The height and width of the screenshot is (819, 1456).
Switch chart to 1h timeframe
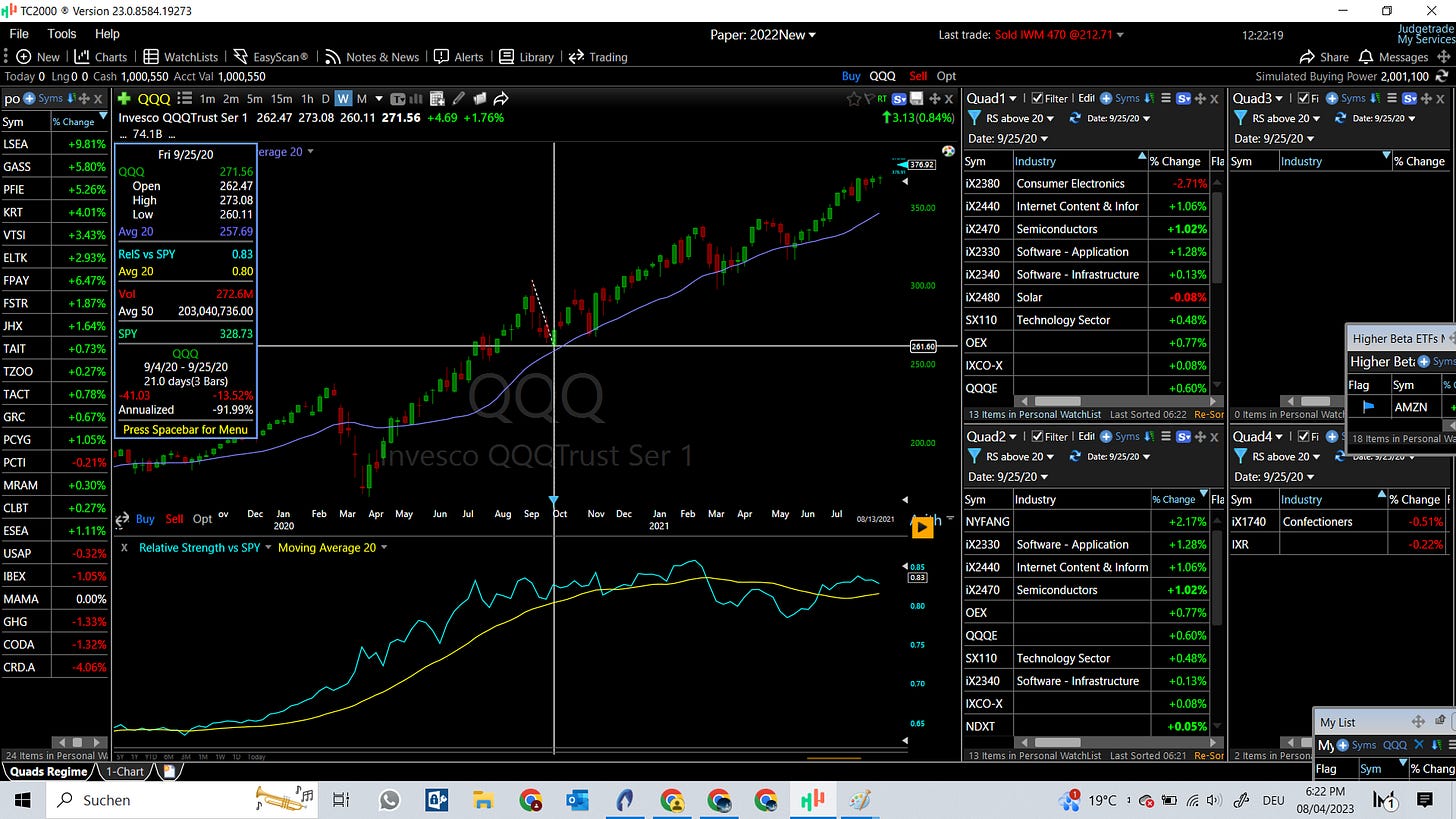point(307,98)
